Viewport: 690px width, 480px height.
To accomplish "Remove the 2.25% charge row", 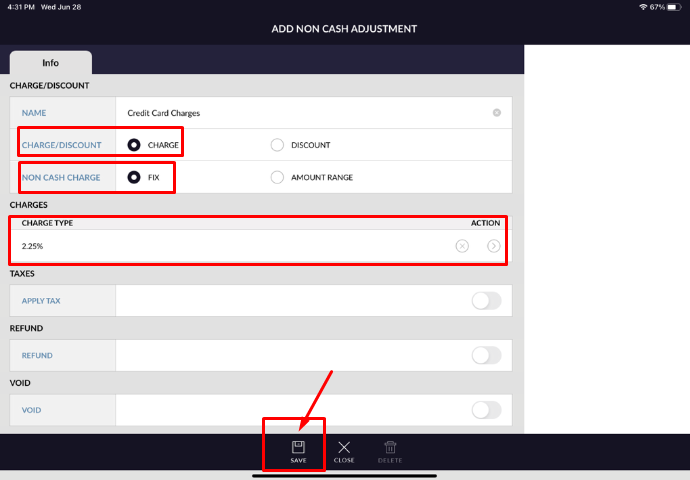I will click(462, 246).
